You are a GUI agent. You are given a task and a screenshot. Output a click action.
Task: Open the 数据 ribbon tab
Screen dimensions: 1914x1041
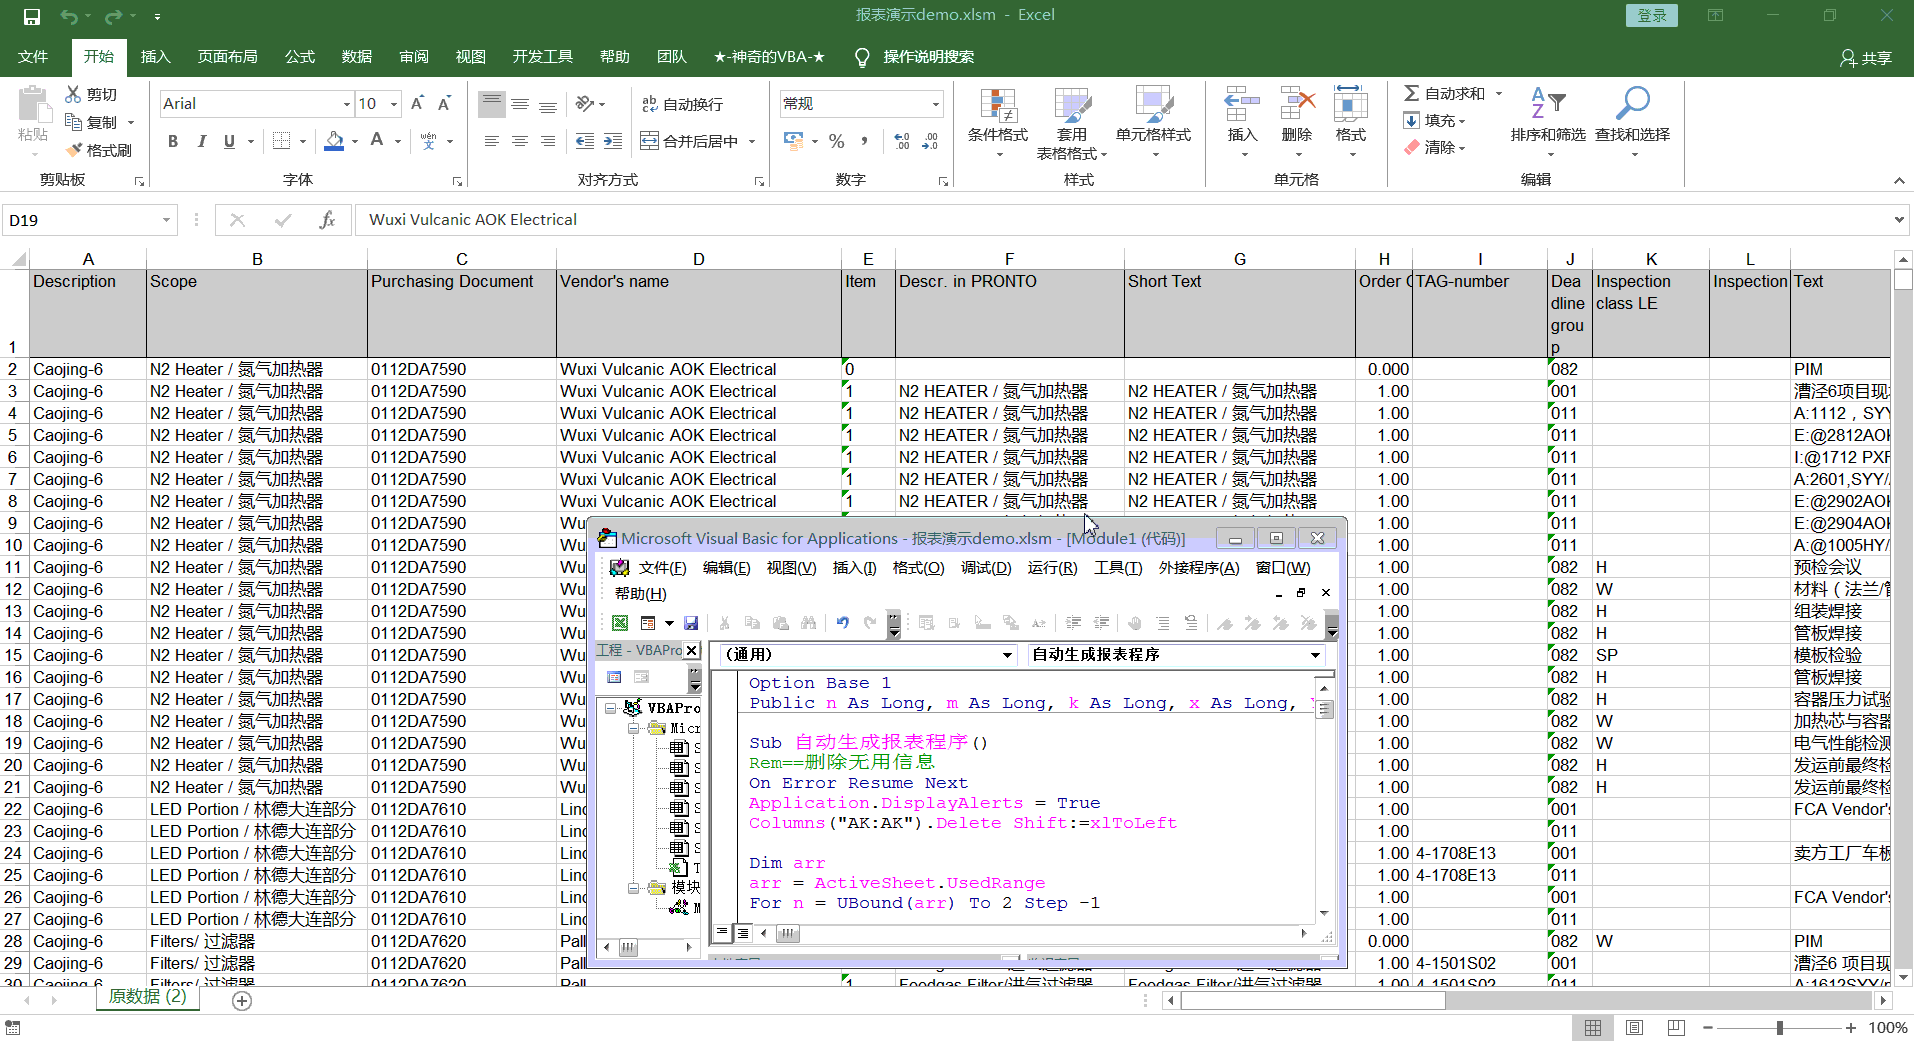click(356, 57)
